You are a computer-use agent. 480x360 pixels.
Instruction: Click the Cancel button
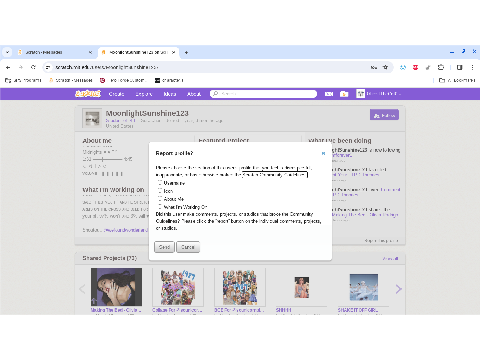188,247
